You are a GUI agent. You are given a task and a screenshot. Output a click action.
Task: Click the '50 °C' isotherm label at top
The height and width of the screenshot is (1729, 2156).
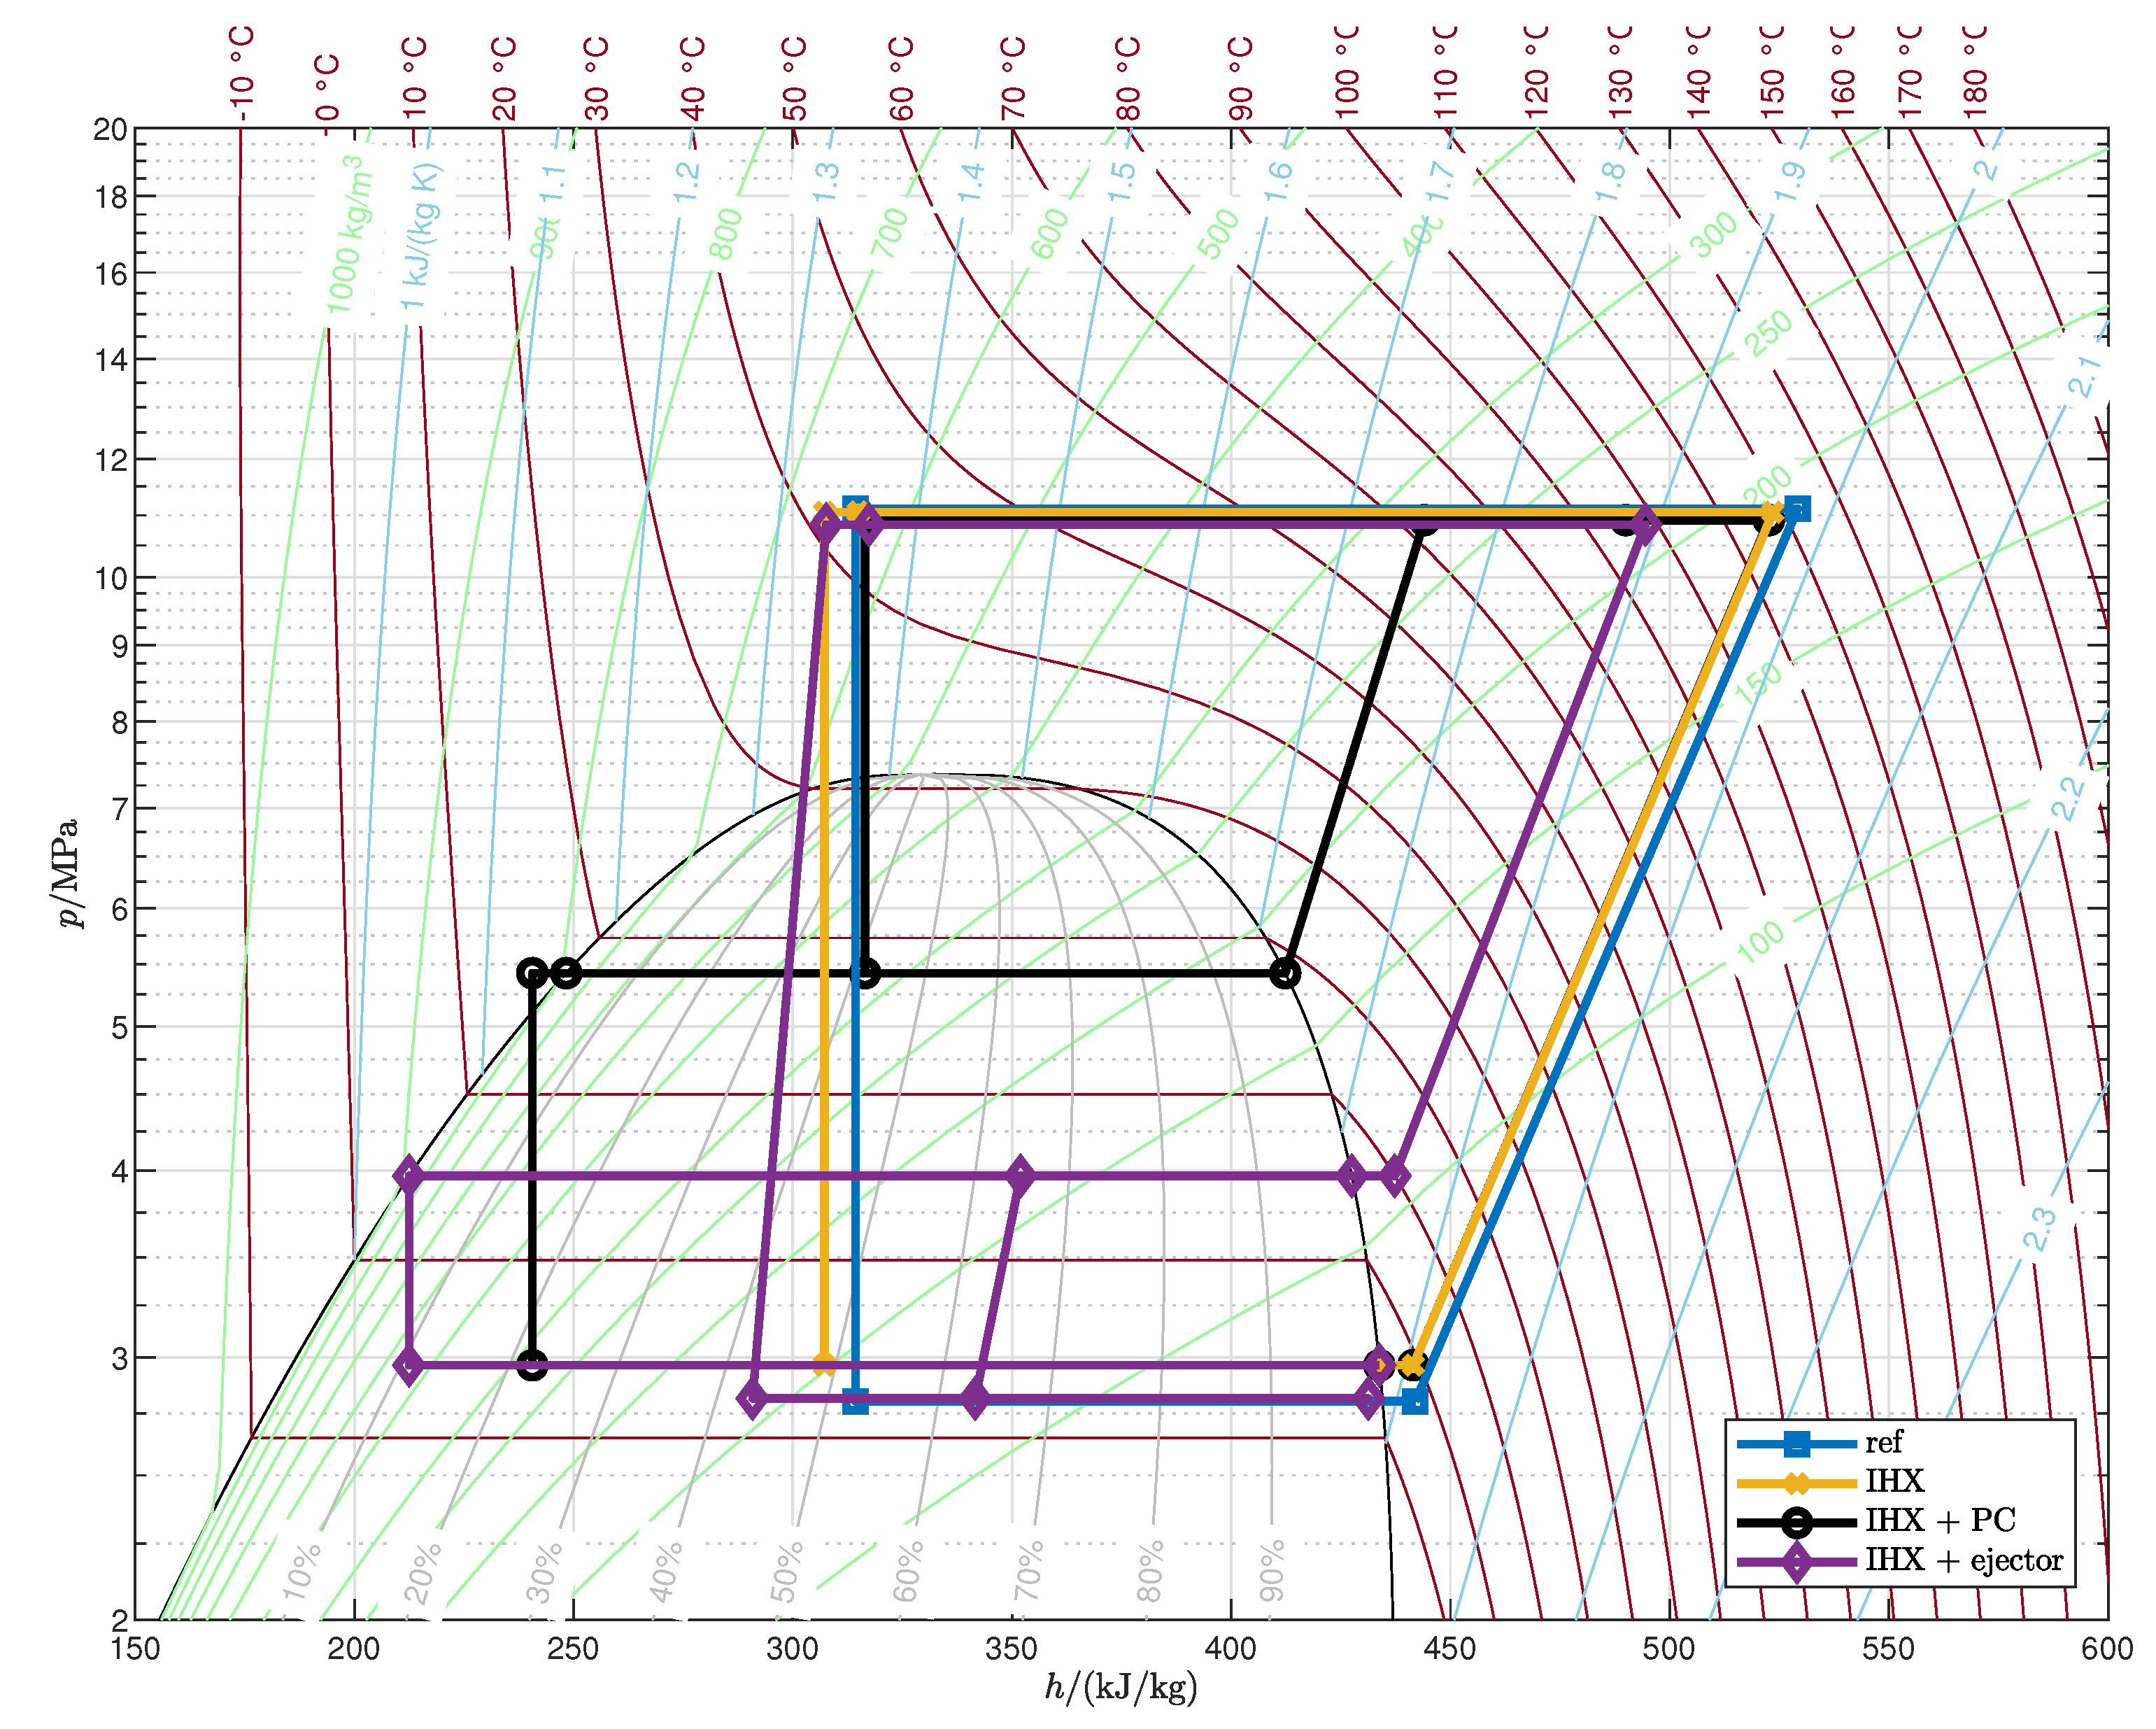coord(794,79)
